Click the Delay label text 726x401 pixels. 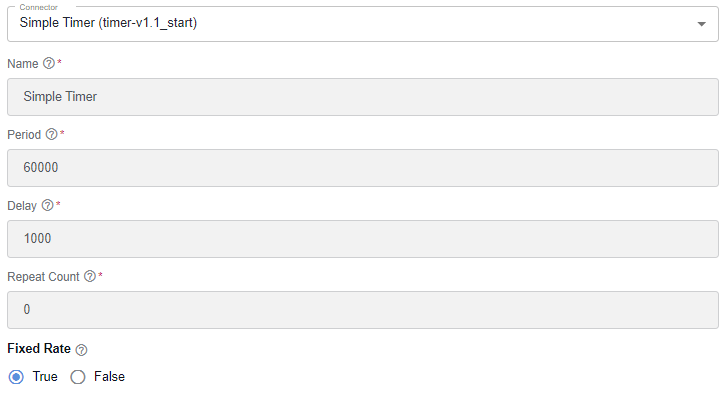[22, 206]
